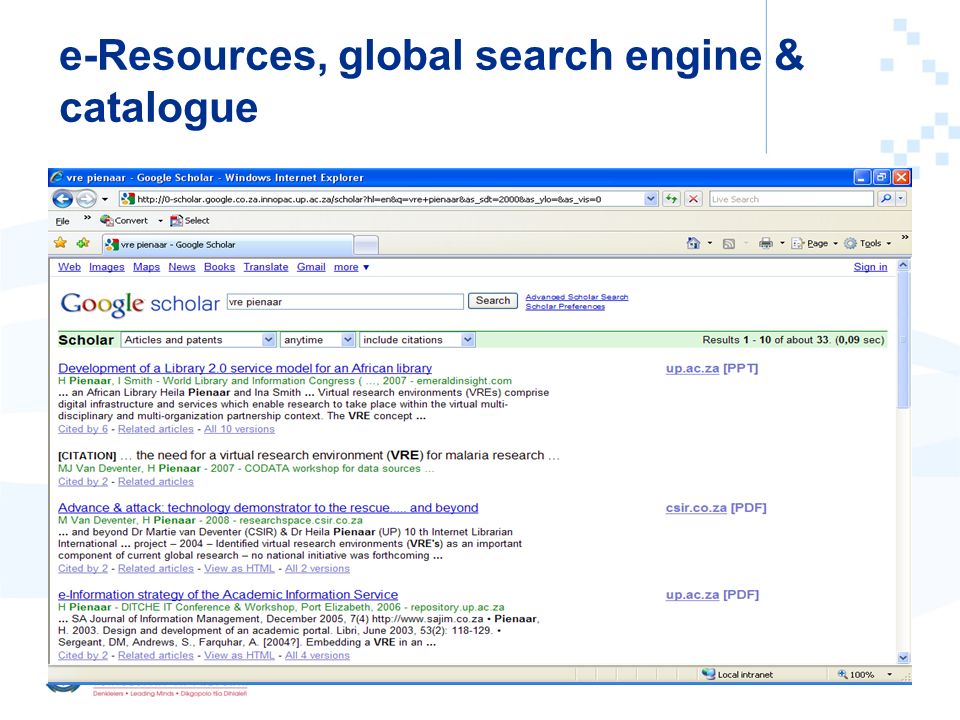The width and height of the screenshot is (960, 720).
Task: Edit the 'vre pienaar' search query field
Action: [345, 302]
